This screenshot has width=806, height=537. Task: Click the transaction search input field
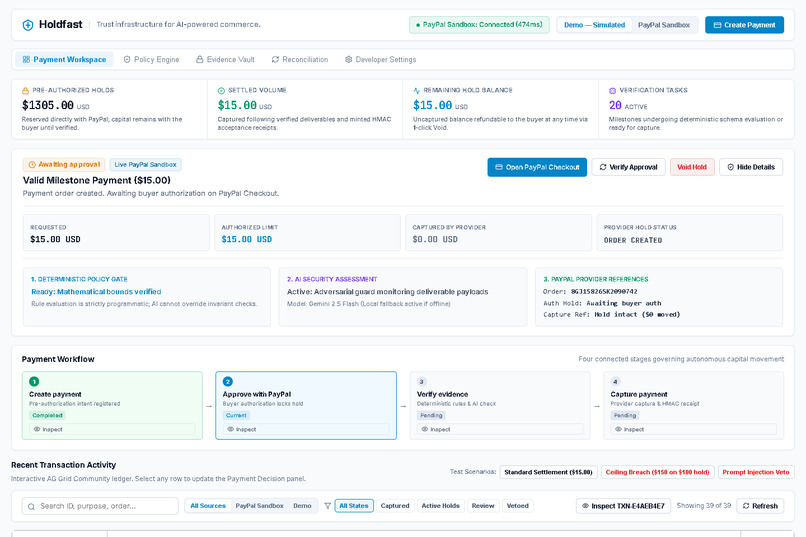100,506
